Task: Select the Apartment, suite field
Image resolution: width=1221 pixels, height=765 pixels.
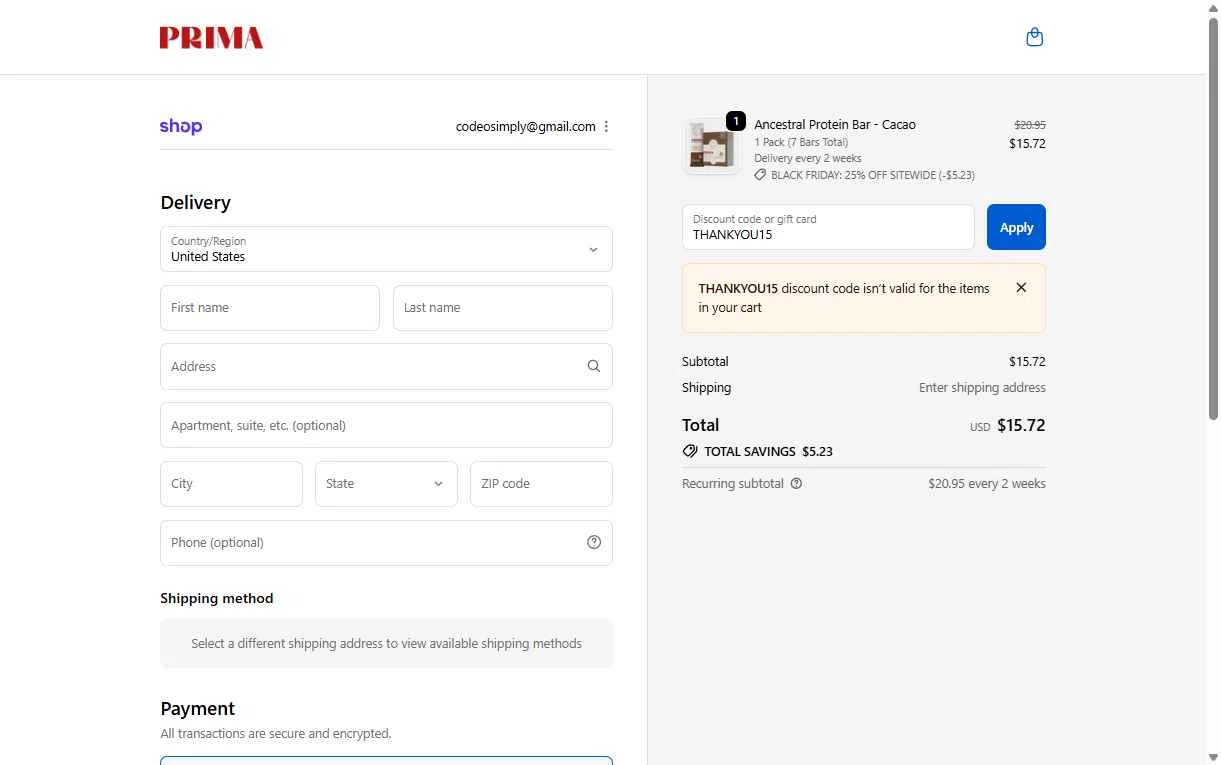Action: coord(386,425)
